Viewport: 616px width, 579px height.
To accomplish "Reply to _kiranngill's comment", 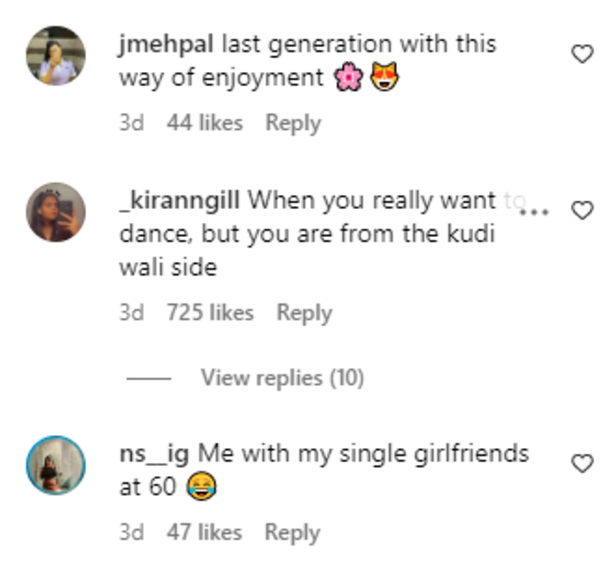I will click(304, 313).
